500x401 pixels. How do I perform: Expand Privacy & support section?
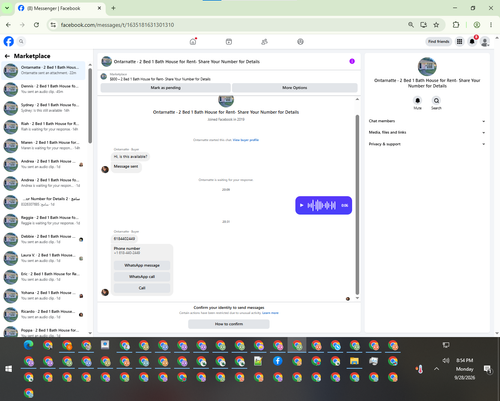tap(427, 144)
